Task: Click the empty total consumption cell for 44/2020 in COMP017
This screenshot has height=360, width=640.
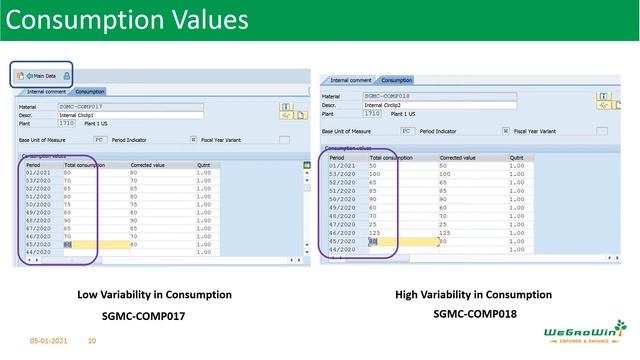Action: pyautogui.click(x=96, y=252)
